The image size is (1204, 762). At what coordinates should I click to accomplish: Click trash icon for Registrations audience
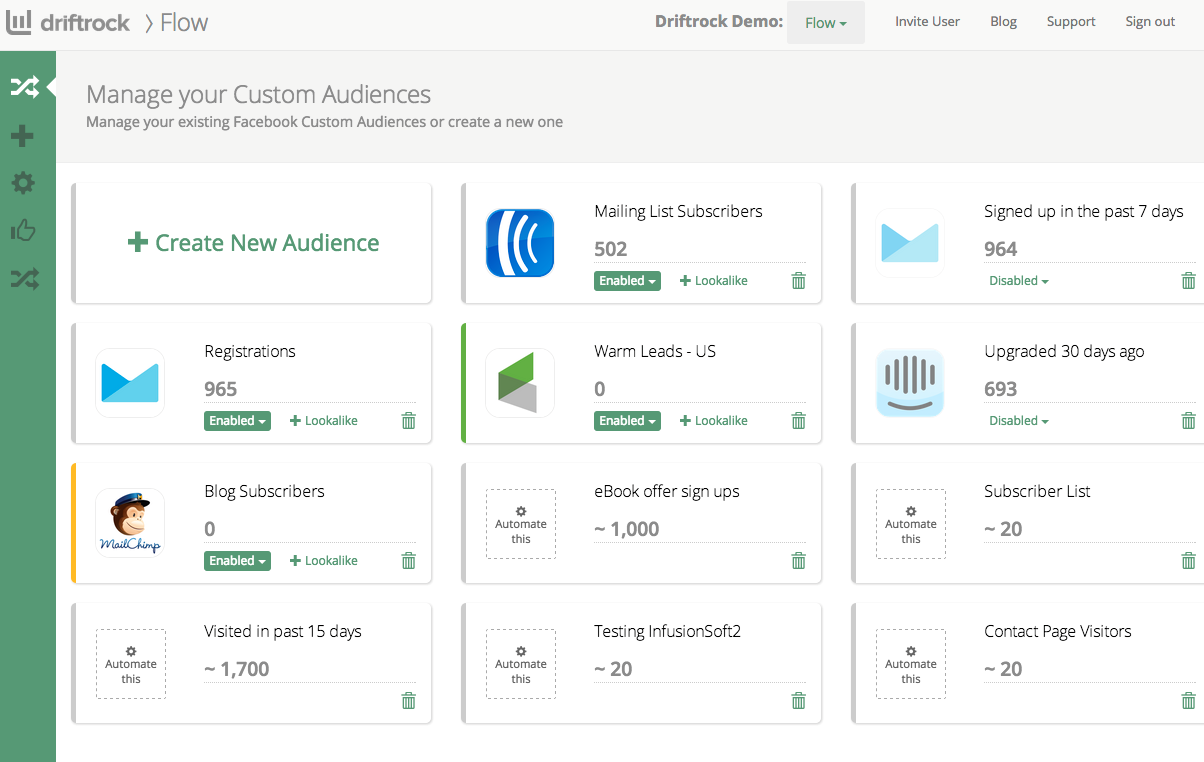[x=408, y=421]
